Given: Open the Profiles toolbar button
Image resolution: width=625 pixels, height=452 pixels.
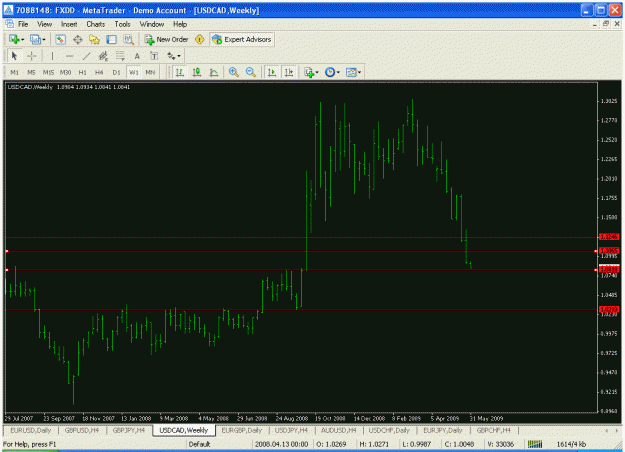Looking at the screenshot, I should [35, 39].
